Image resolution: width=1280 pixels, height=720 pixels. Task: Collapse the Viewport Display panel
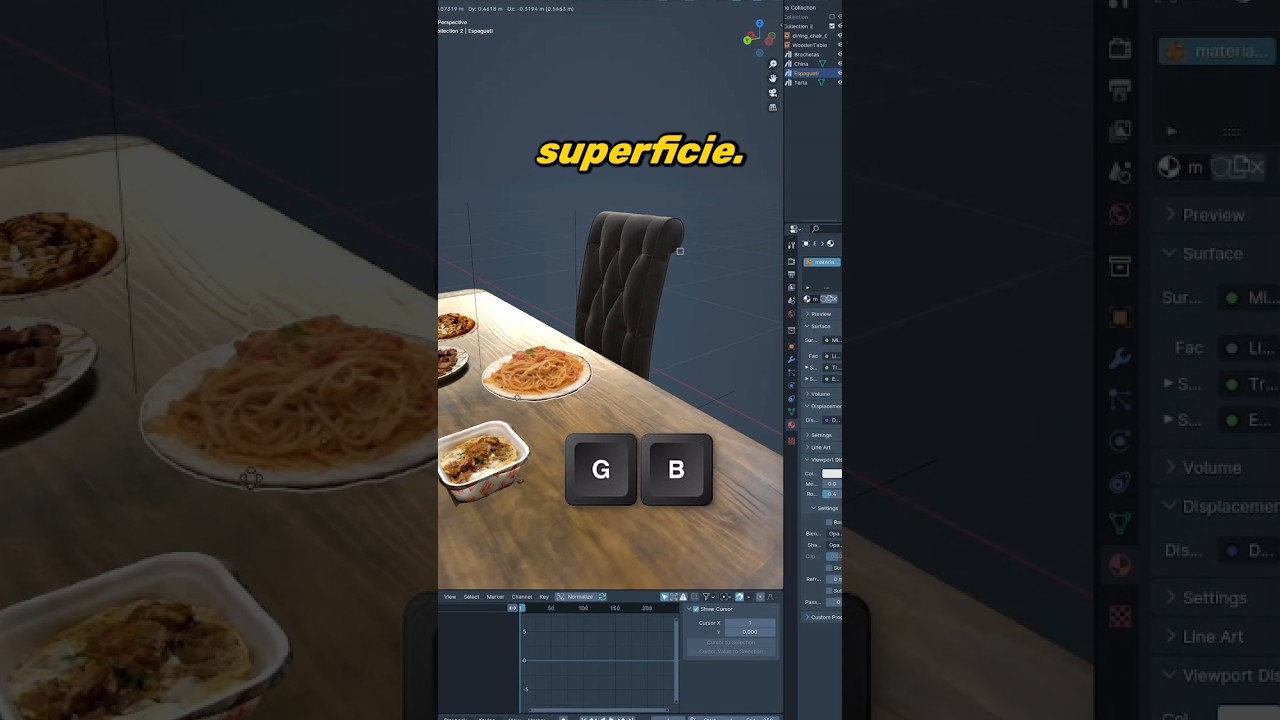[822, 459]
